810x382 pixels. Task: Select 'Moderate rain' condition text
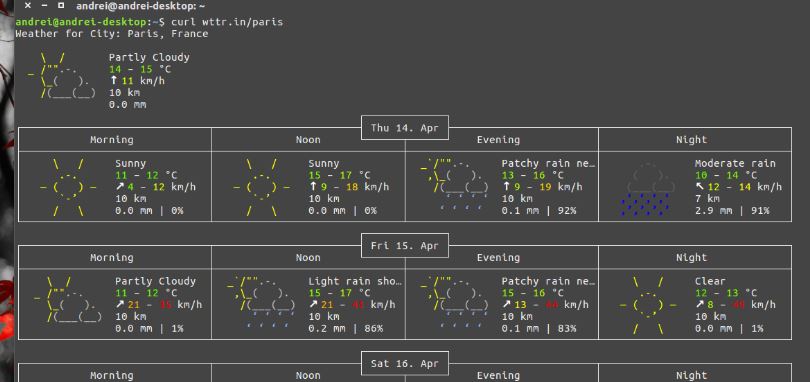(735, 163)
